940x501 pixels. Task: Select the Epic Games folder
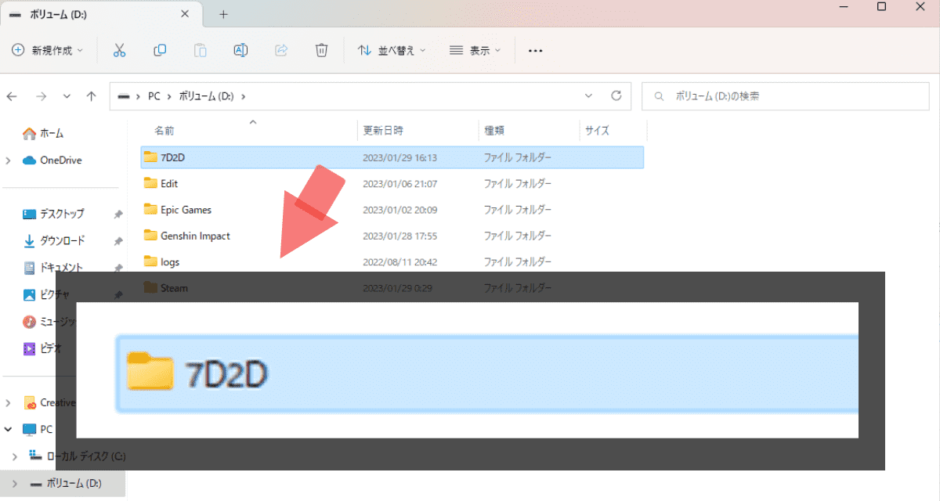(185, 210)
